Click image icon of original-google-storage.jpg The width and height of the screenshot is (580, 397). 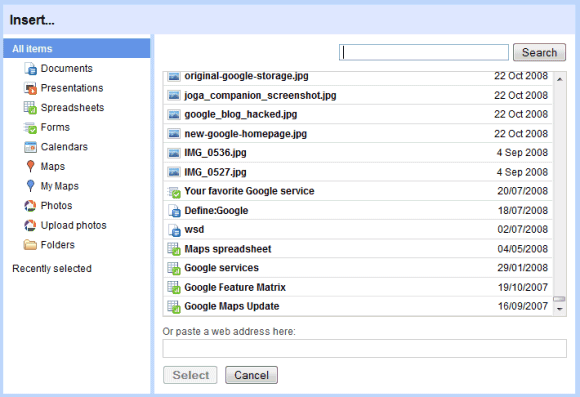173,76
